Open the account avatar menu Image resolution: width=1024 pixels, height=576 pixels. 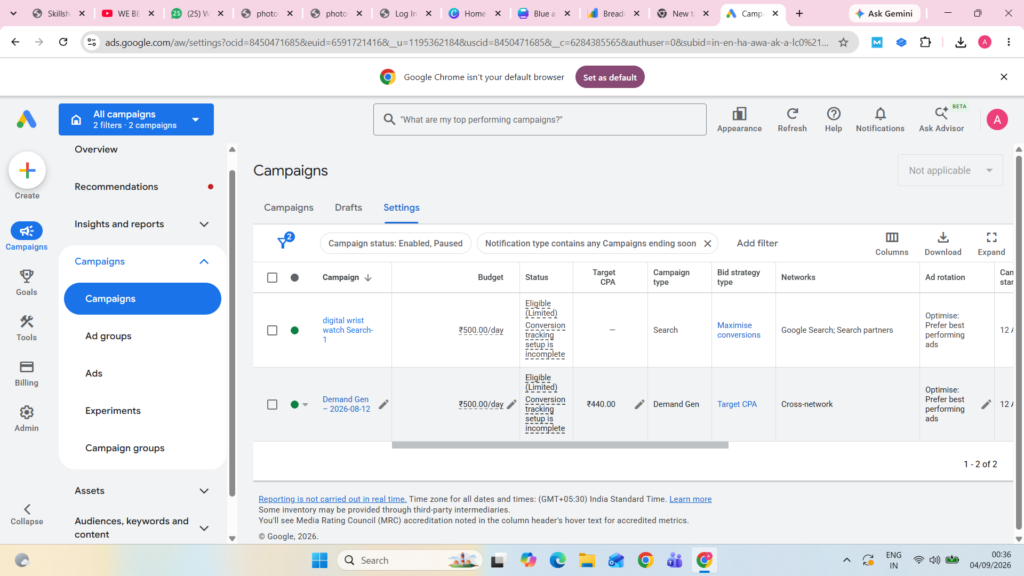coord(997,120)
